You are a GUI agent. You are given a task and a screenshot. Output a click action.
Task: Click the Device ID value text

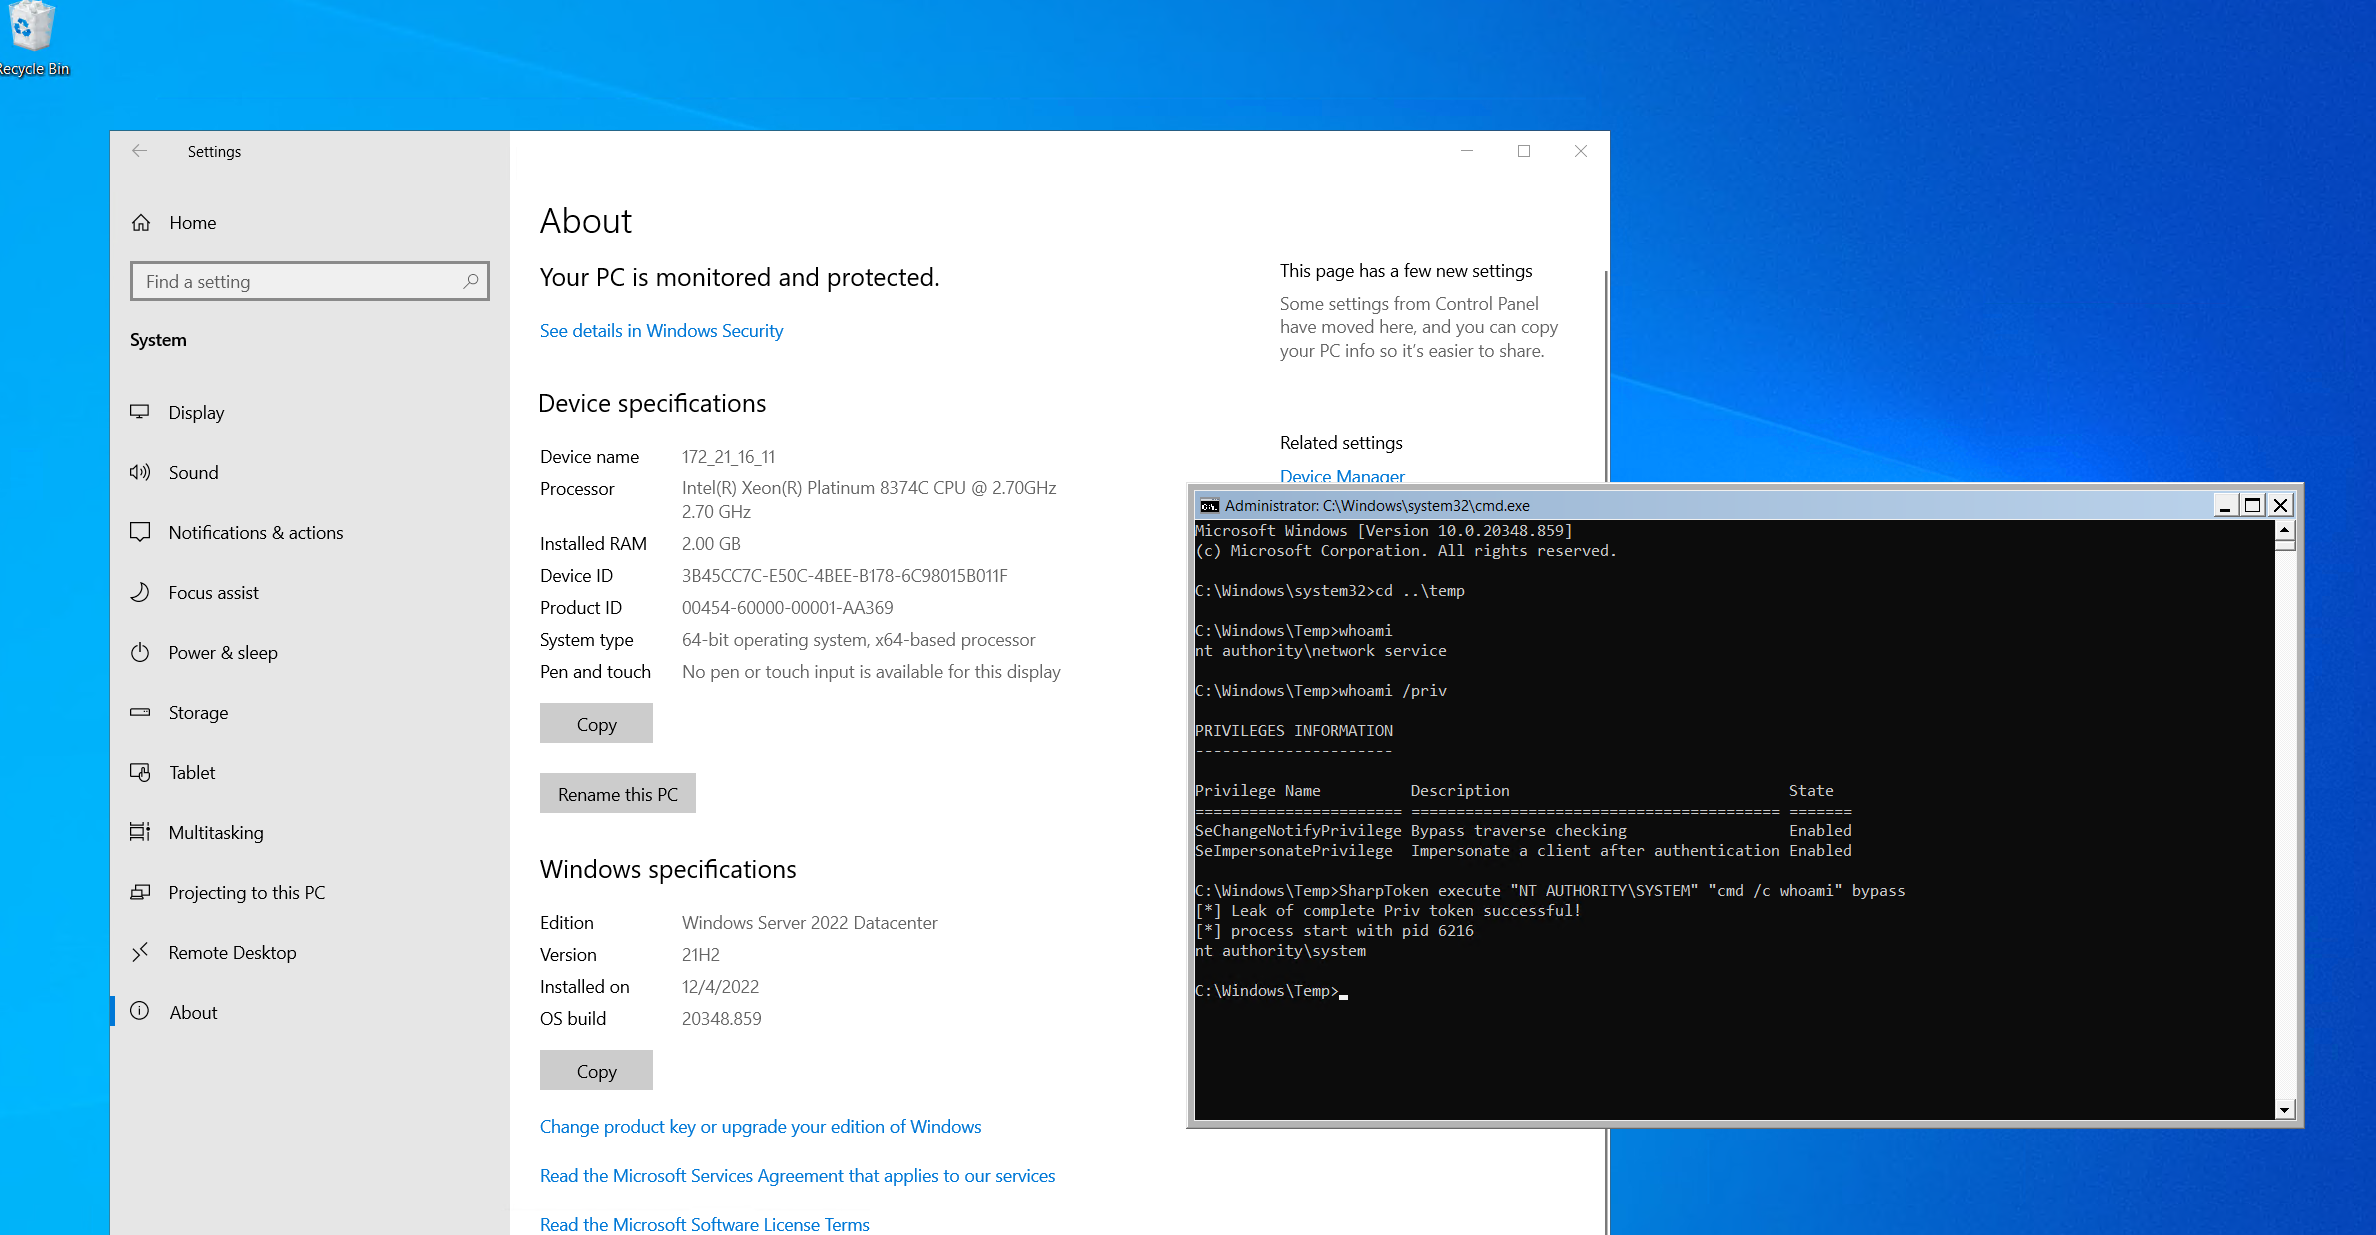point(845,576)
